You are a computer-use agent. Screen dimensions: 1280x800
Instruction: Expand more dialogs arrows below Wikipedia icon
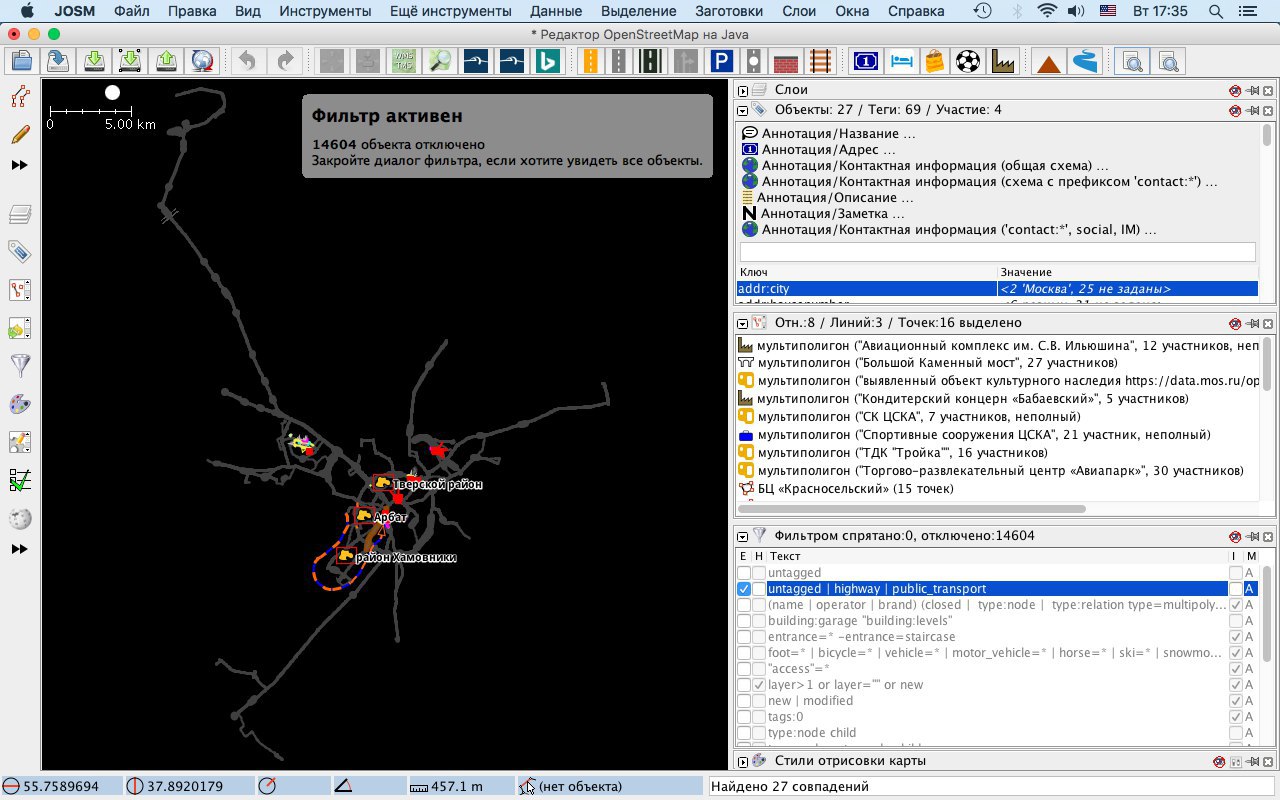pos(19,549)
